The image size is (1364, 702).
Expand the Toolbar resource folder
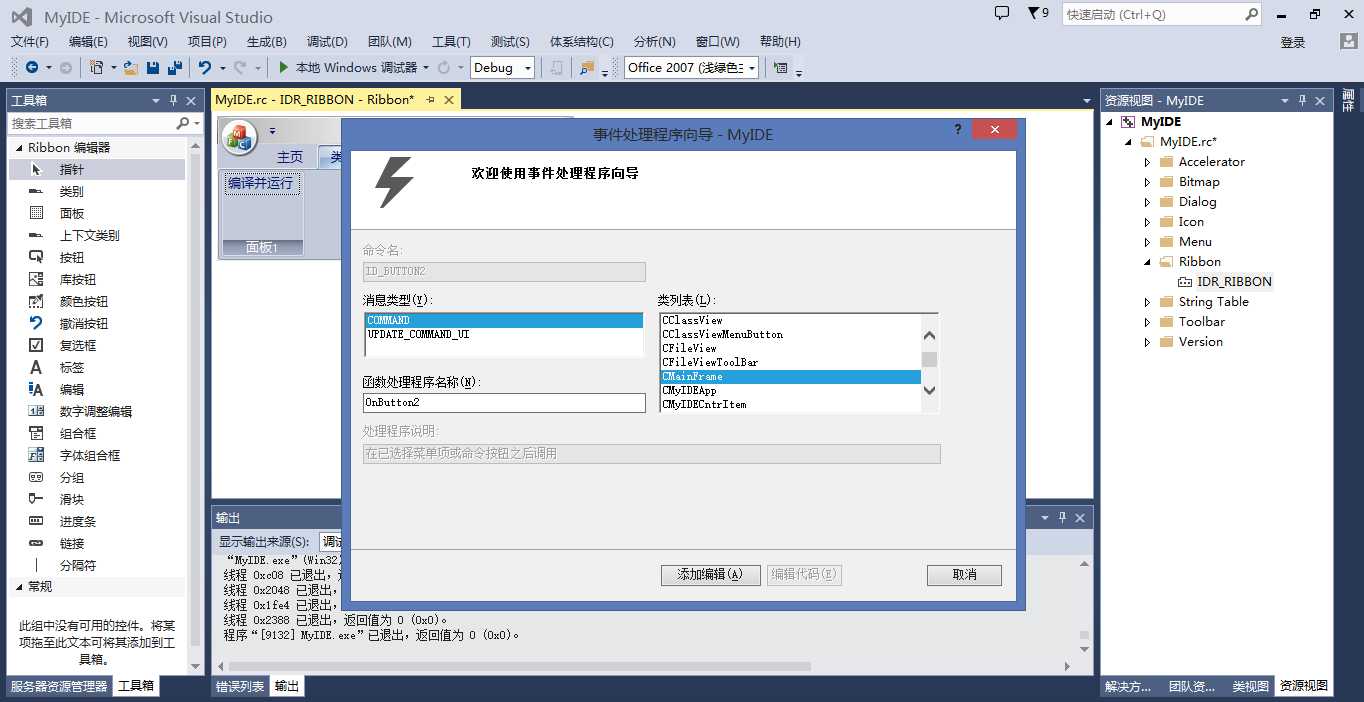click(1147, 322)
